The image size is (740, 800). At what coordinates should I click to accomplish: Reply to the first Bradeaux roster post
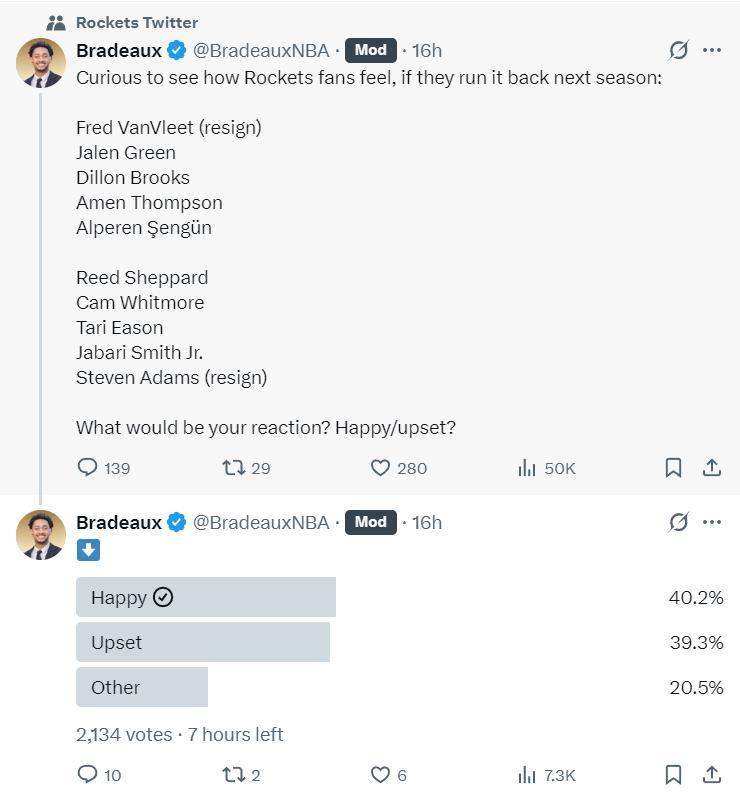tap(88, 467)
